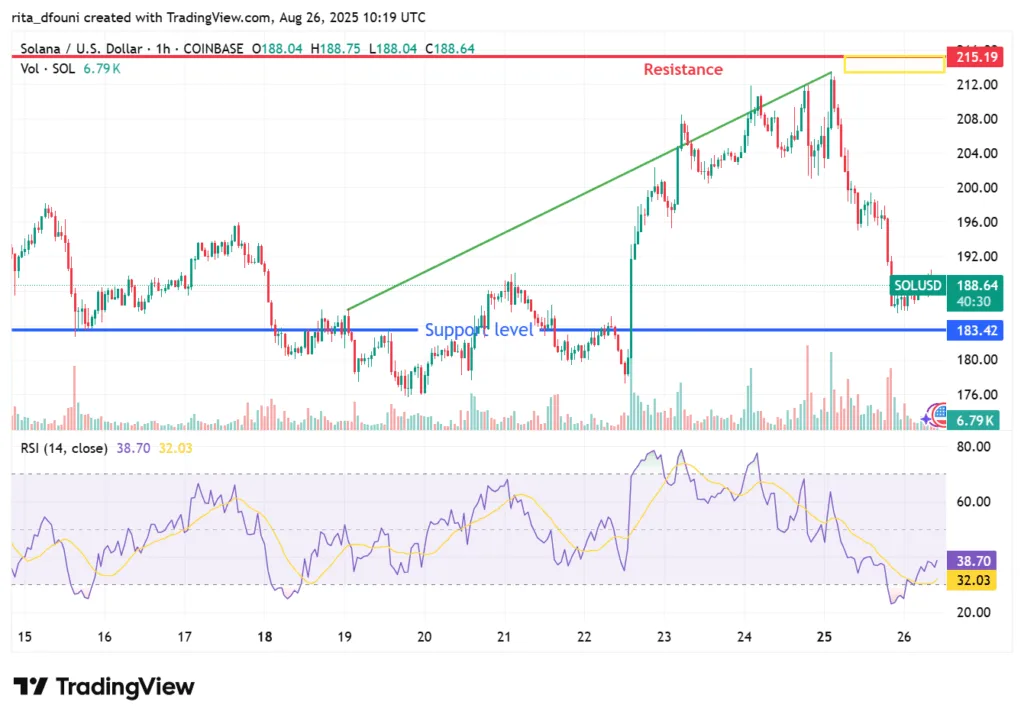Click date 21 on the time axis
1024x721 pixels.
pos(504,637)
